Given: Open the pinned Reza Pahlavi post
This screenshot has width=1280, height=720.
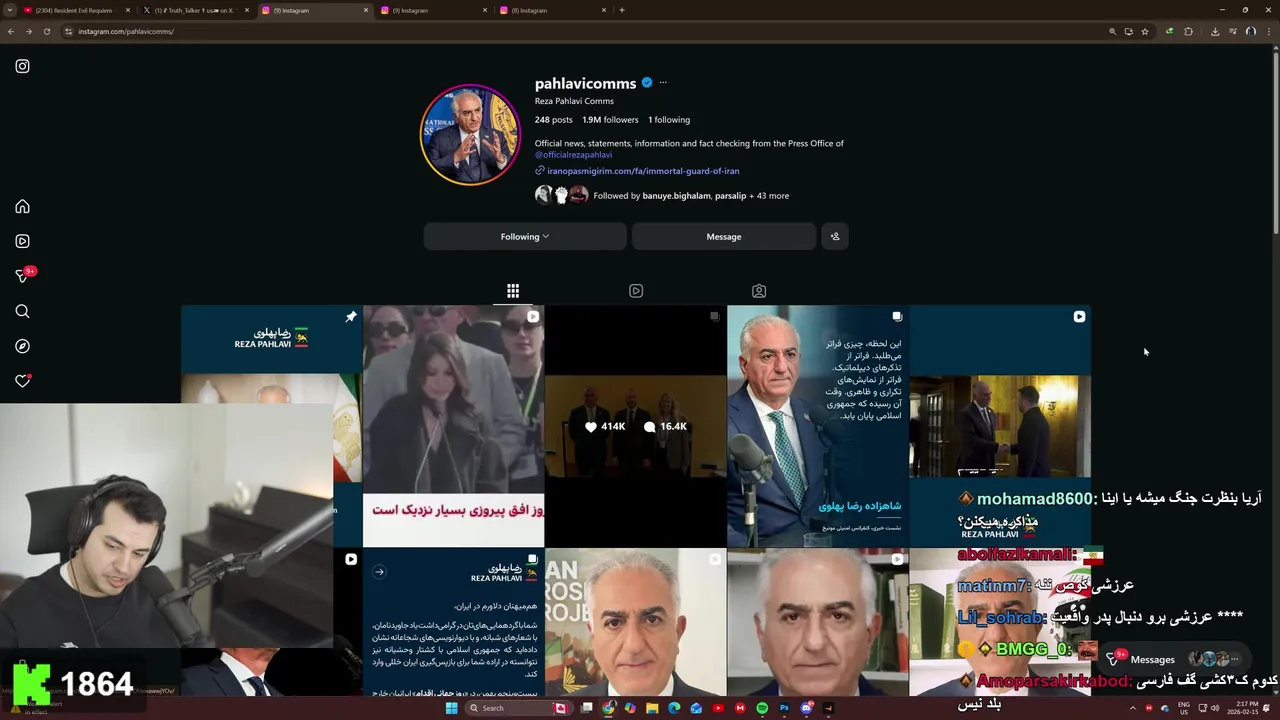Looking at the screenshot, I should [x=272, y=354].
